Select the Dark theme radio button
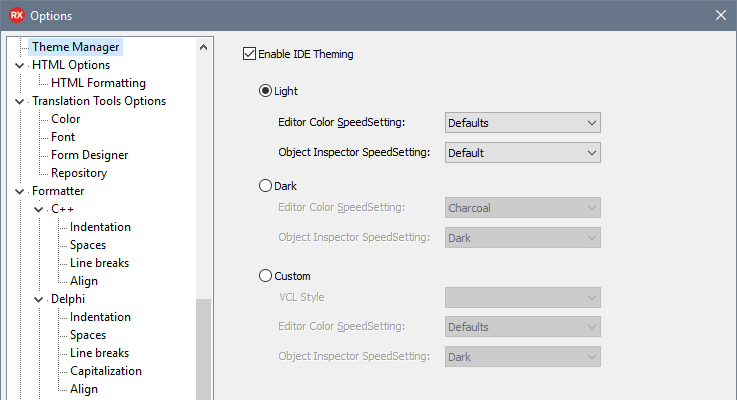The height and width of the screenshot is (400, 737). 266,186
